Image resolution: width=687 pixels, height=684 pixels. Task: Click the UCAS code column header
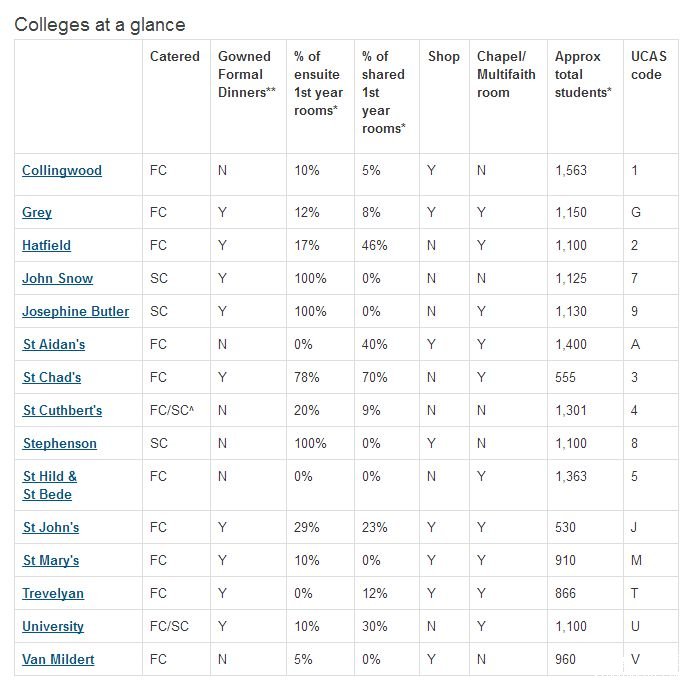coord(648,65)
